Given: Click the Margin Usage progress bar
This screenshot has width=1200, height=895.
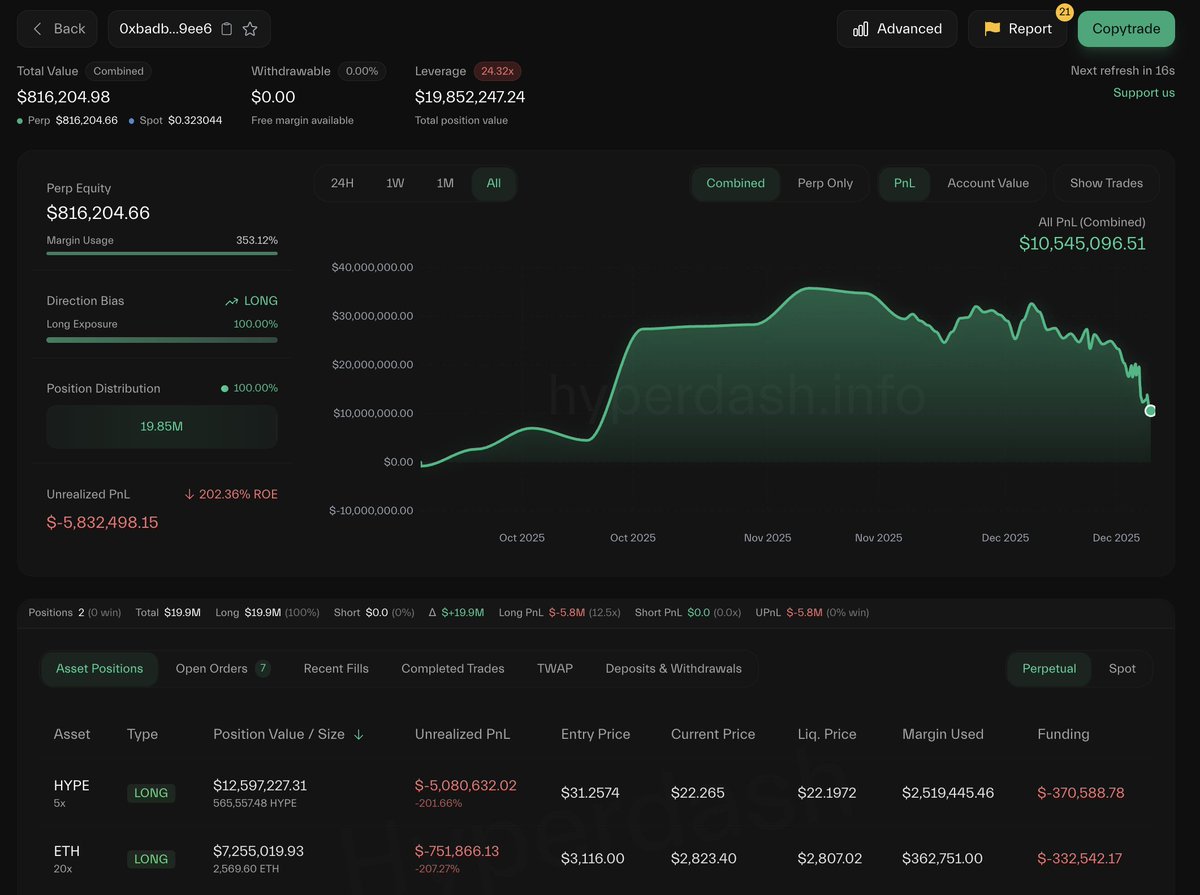Looking at the screenshot, I should (161, 252).
